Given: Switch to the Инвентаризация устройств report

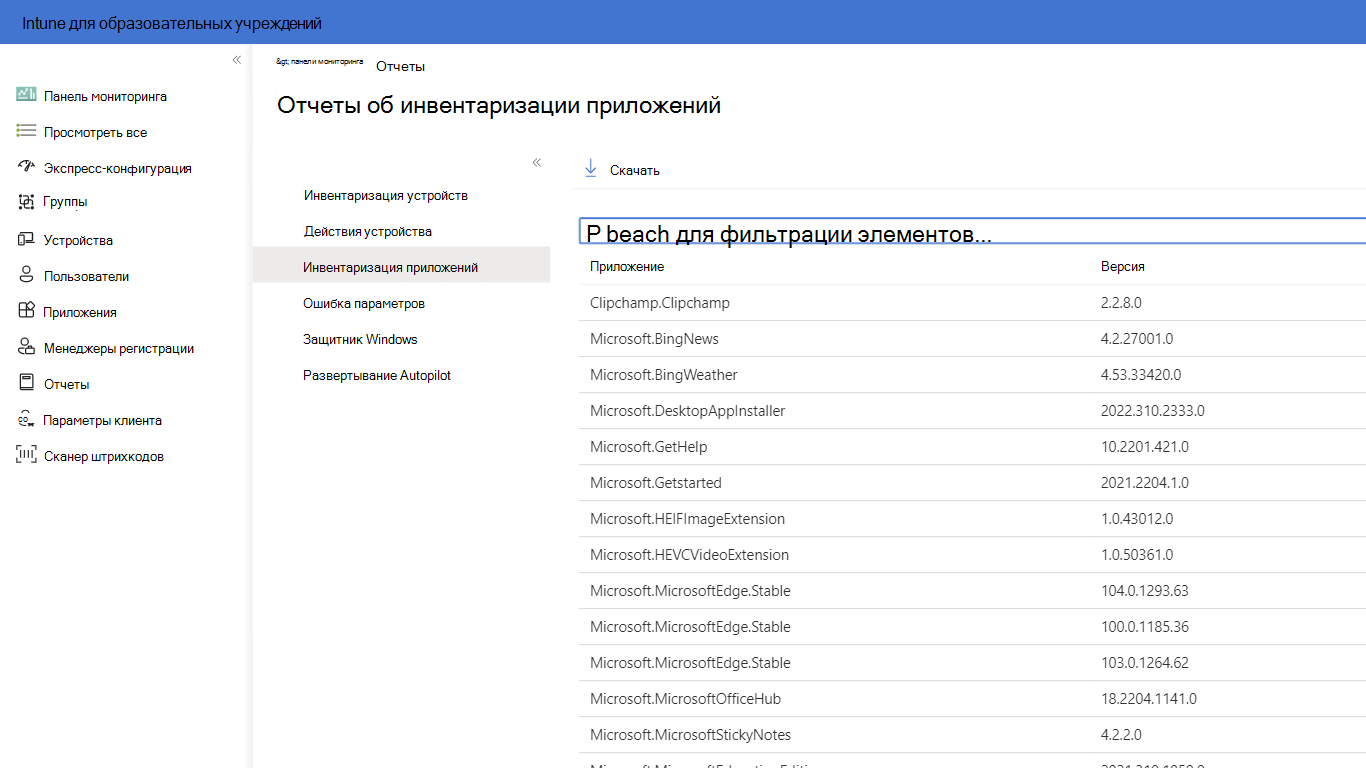Looking at the screenshot, I should tap(385, 195).
